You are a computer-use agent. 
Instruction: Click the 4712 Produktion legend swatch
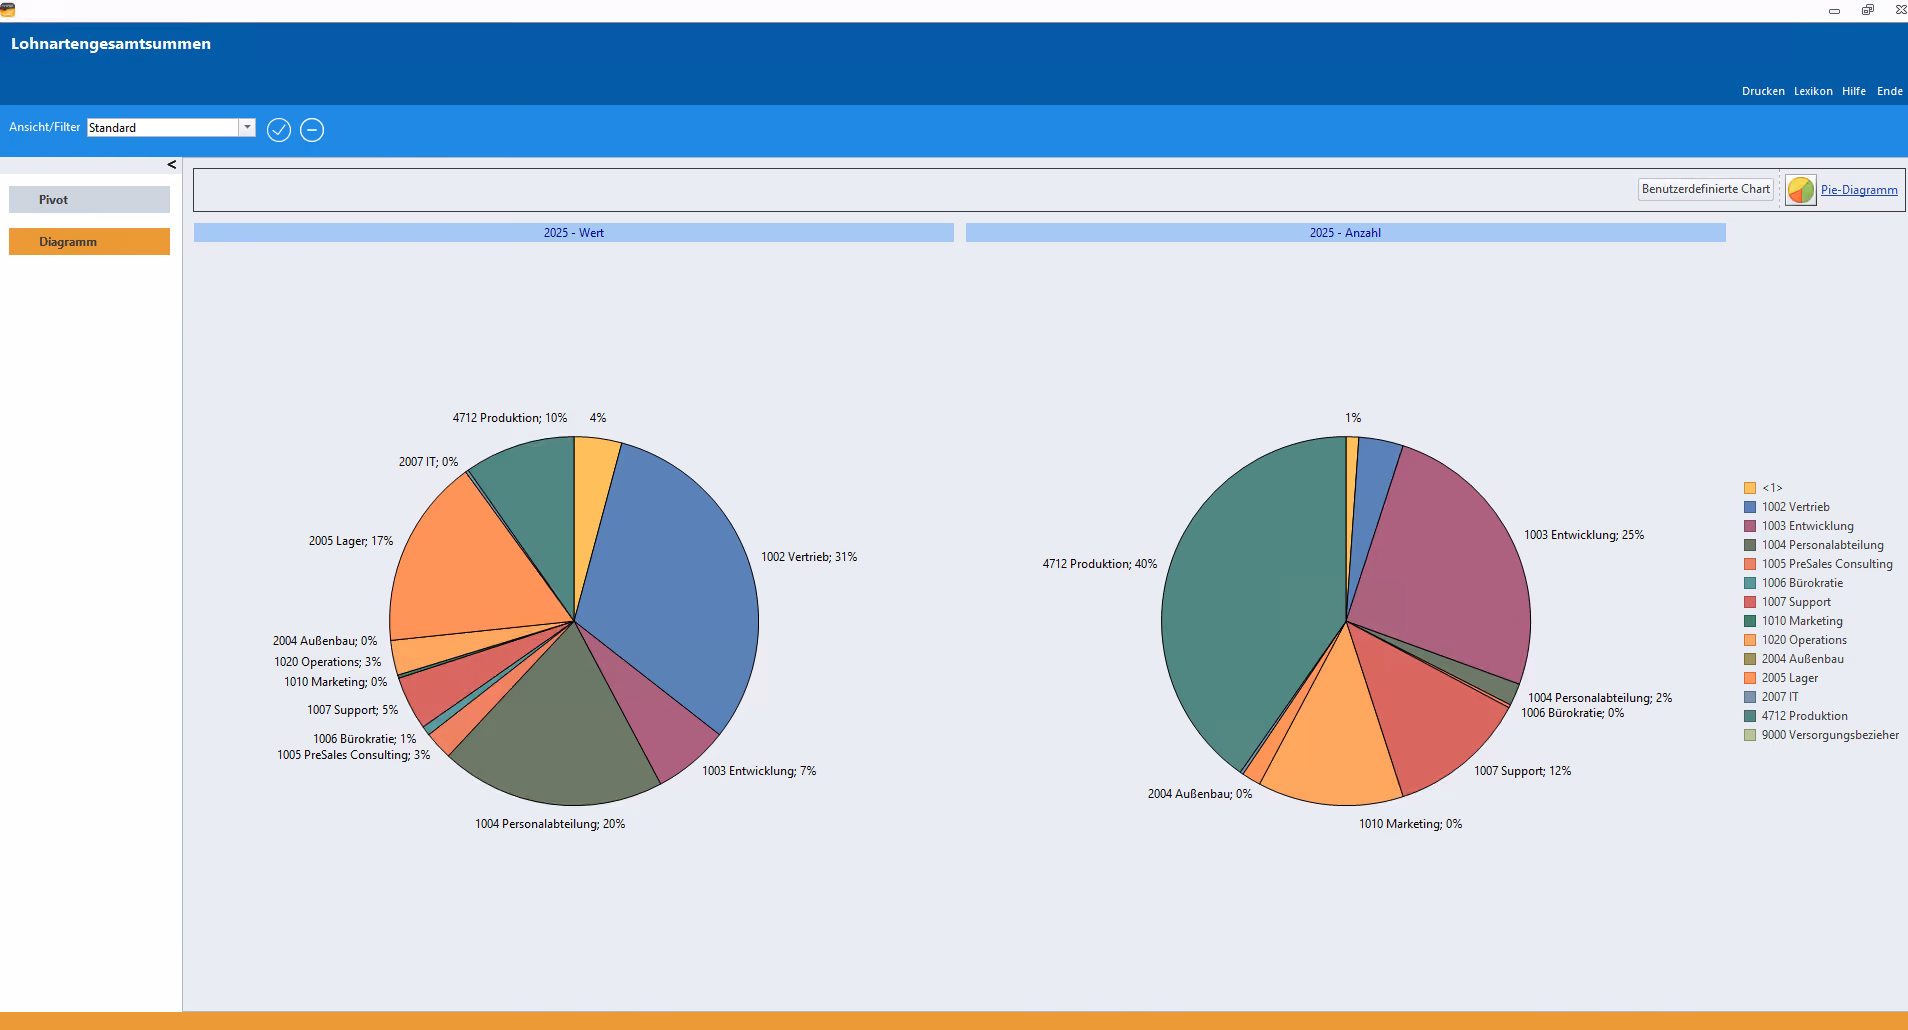click(1750, 716)
